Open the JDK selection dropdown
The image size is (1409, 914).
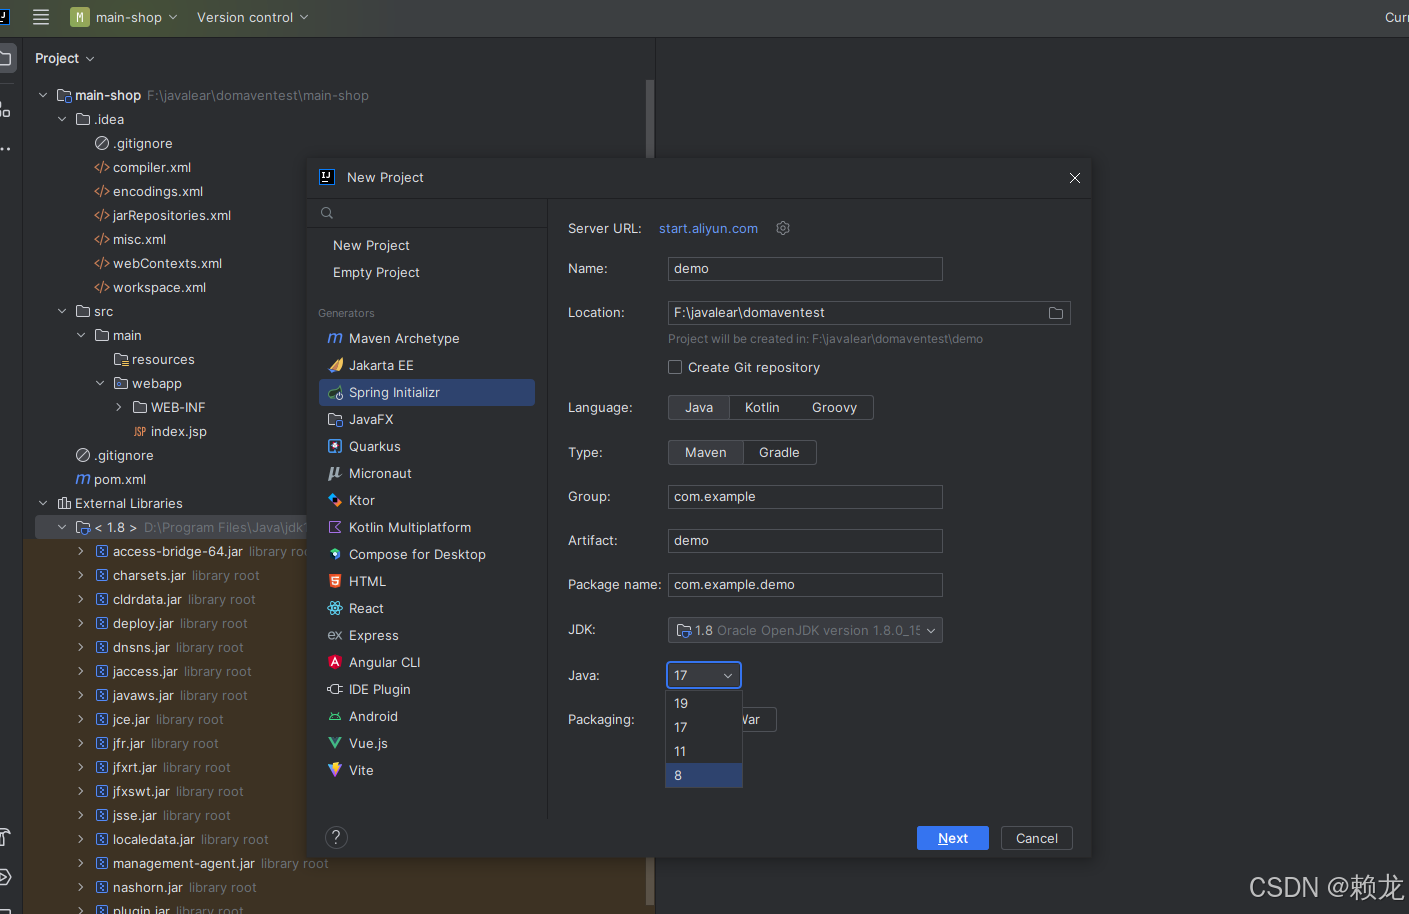[805, 631]
